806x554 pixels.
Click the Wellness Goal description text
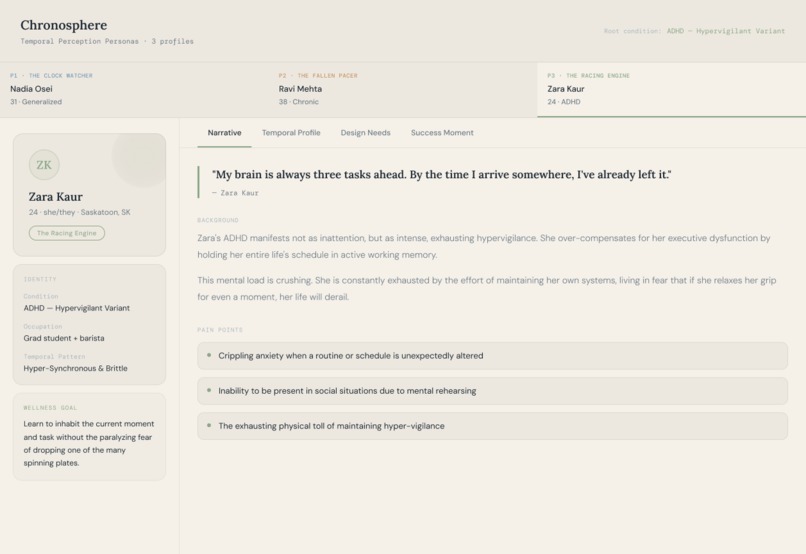tap(89, 444)
